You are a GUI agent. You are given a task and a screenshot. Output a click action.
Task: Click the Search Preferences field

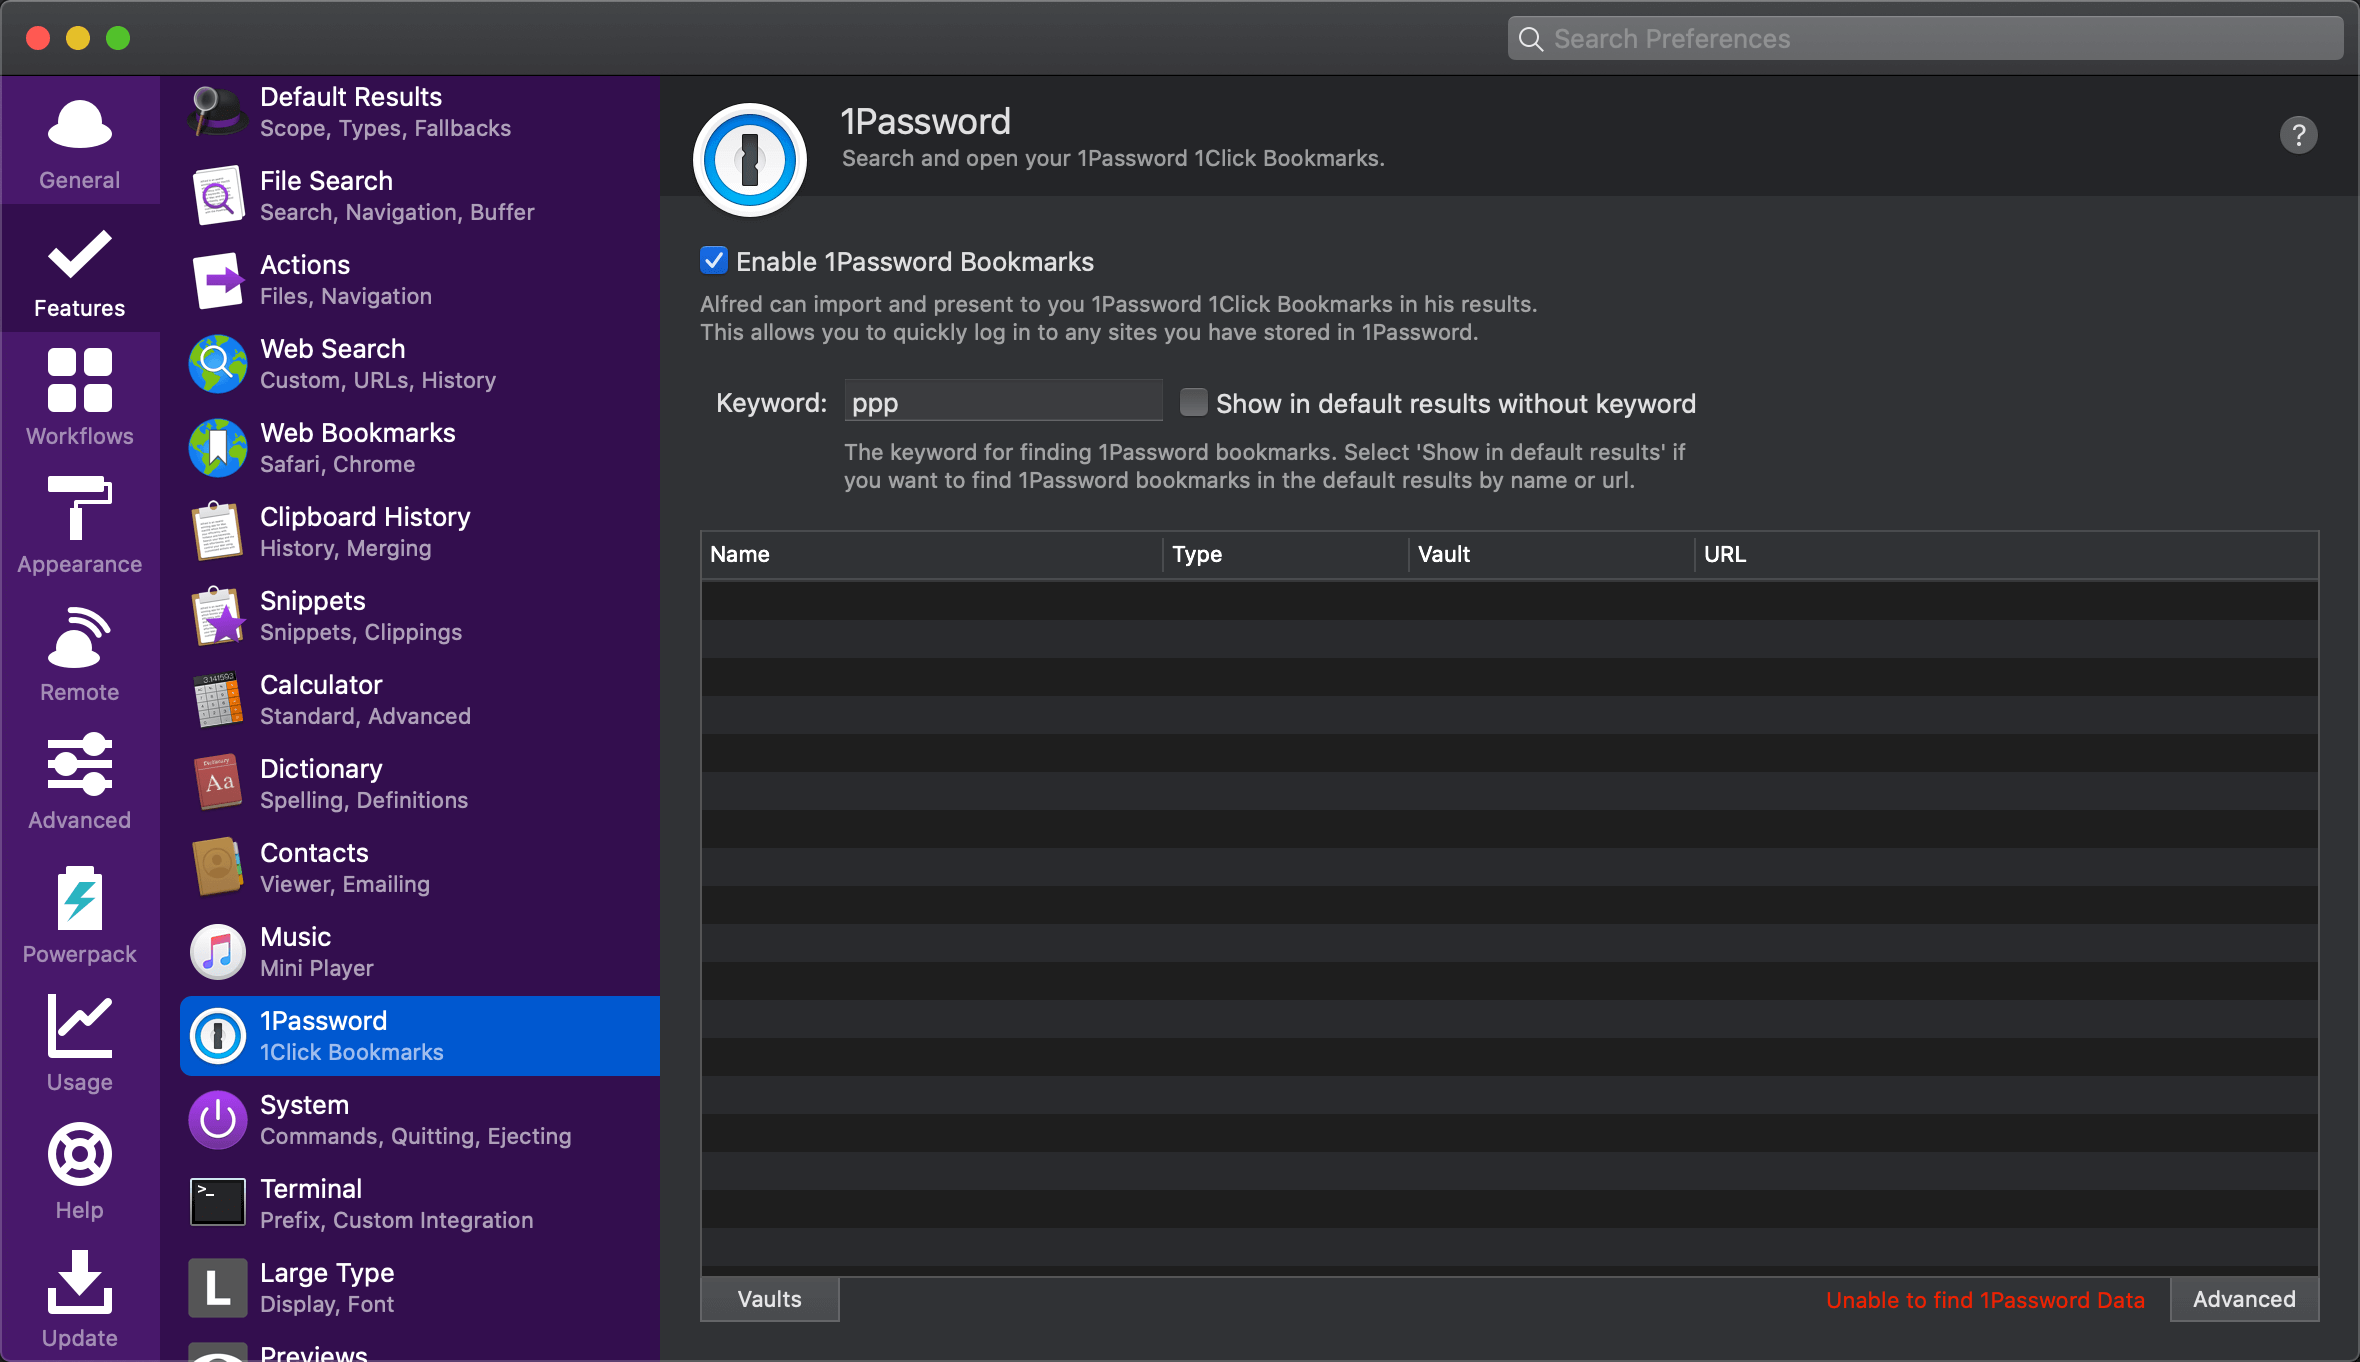coord(1925,38)
